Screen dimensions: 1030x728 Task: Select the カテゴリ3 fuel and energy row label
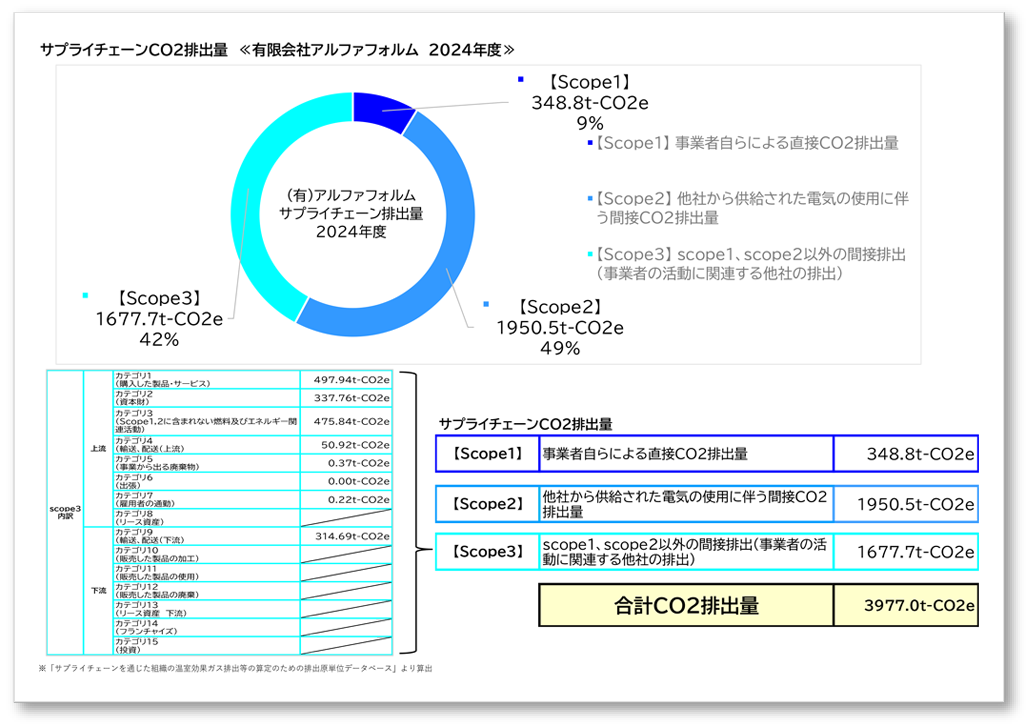click(206, 421)
